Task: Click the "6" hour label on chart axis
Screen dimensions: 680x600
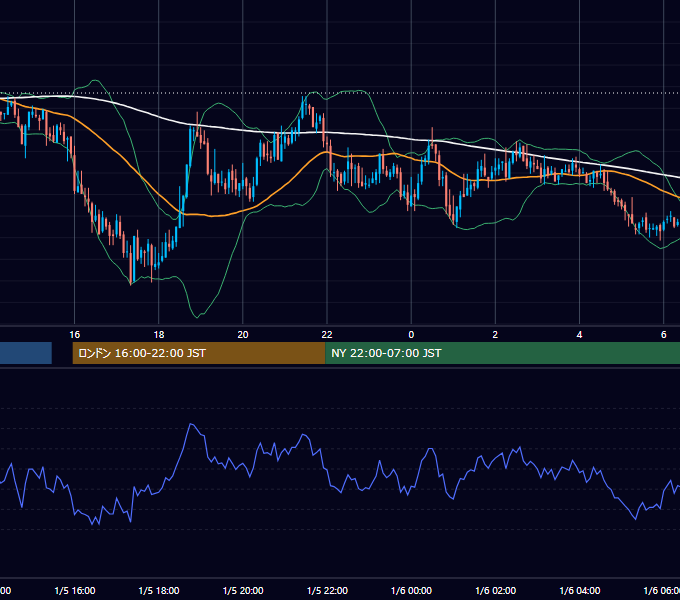Action: coord(664,335)
